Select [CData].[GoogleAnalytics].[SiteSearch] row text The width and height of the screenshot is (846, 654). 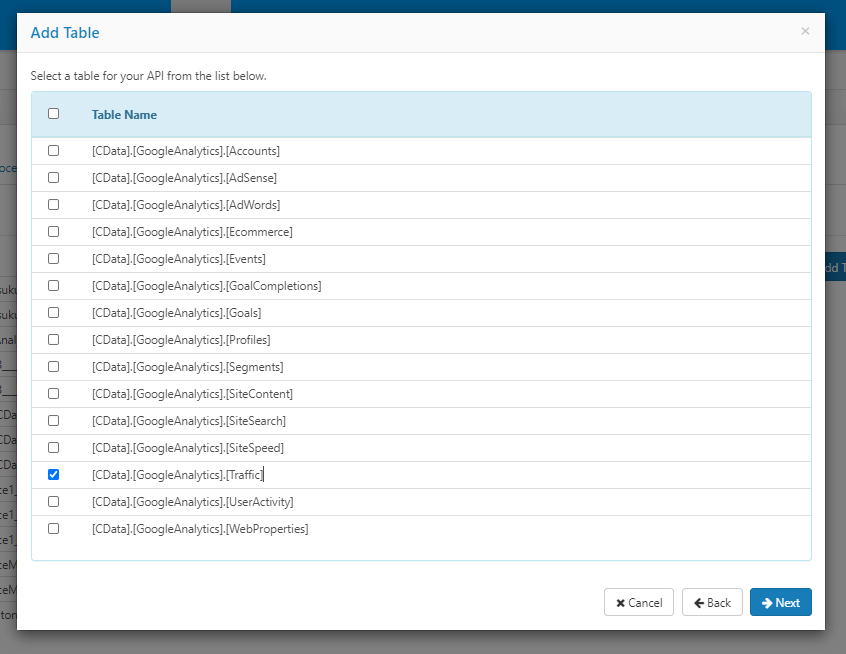click(189, 421)
